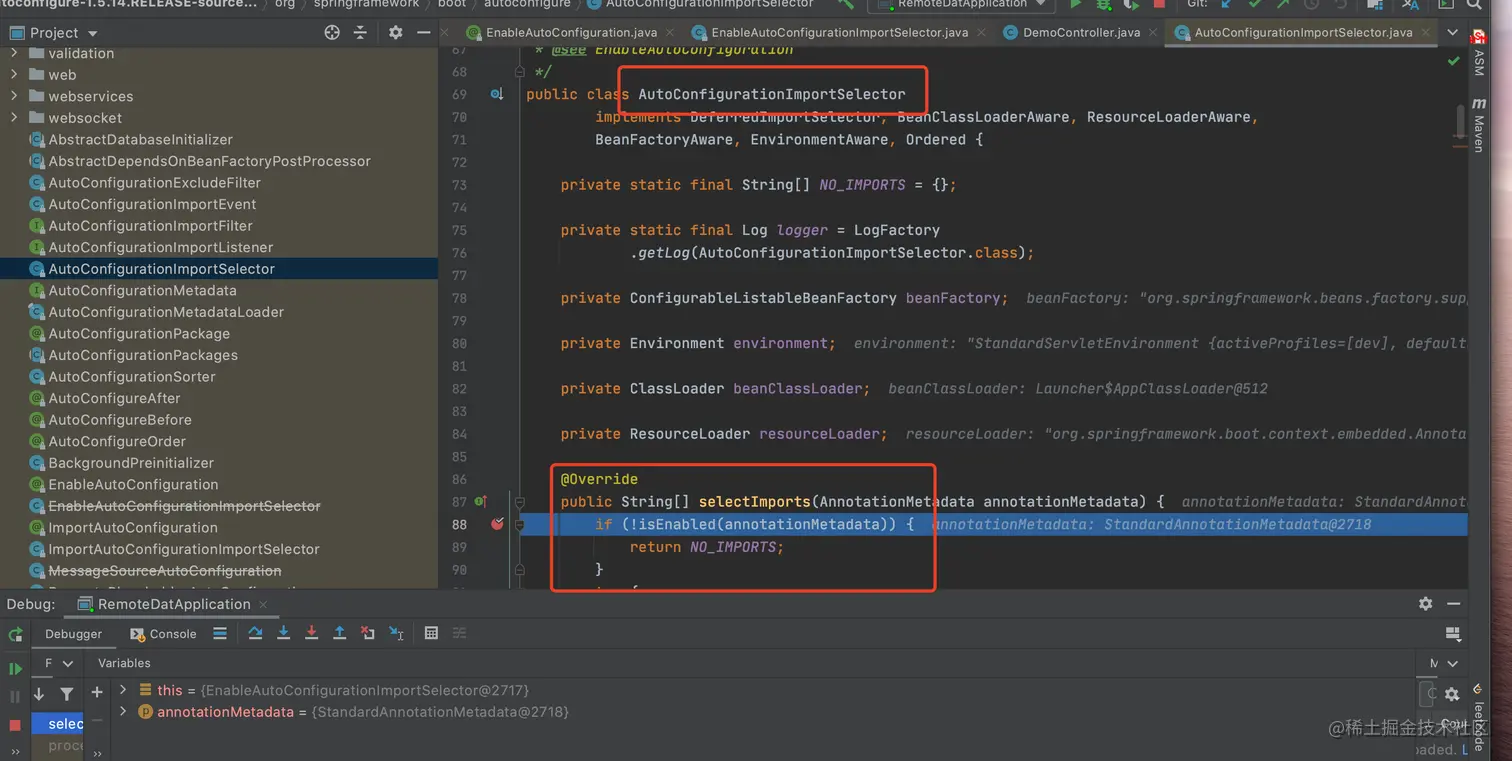Click the green Run icon in the top toolbar
1512x761 pixels.
1076,5
